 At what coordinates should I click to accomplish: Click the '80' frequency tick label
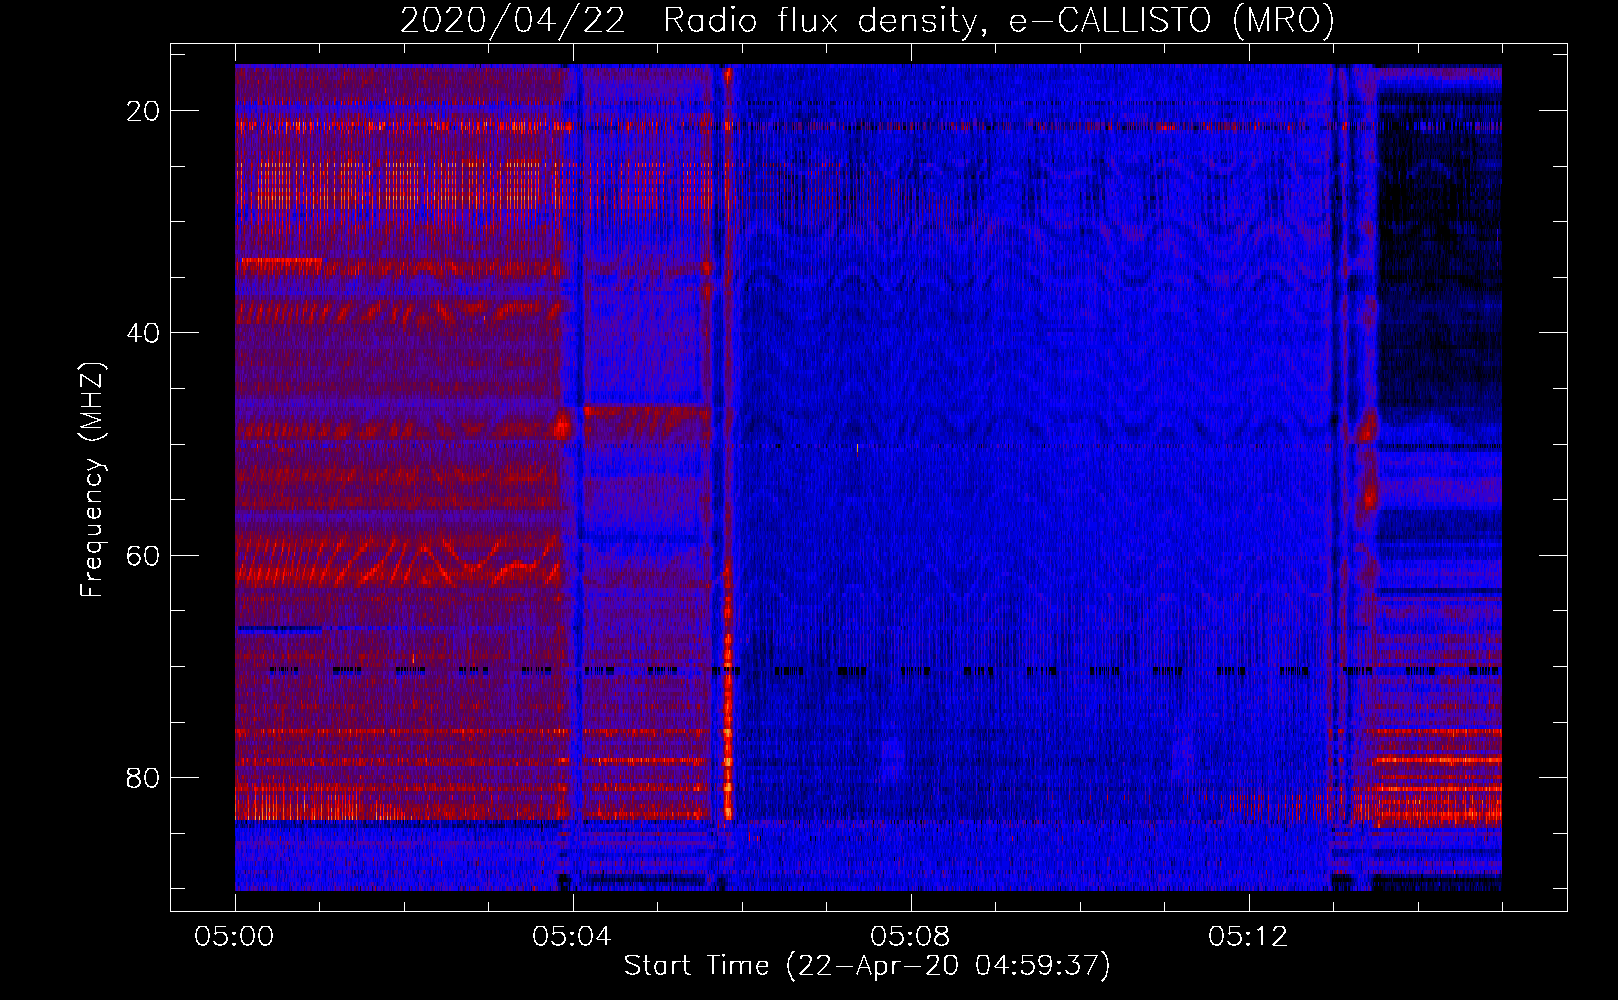(144, 777)
